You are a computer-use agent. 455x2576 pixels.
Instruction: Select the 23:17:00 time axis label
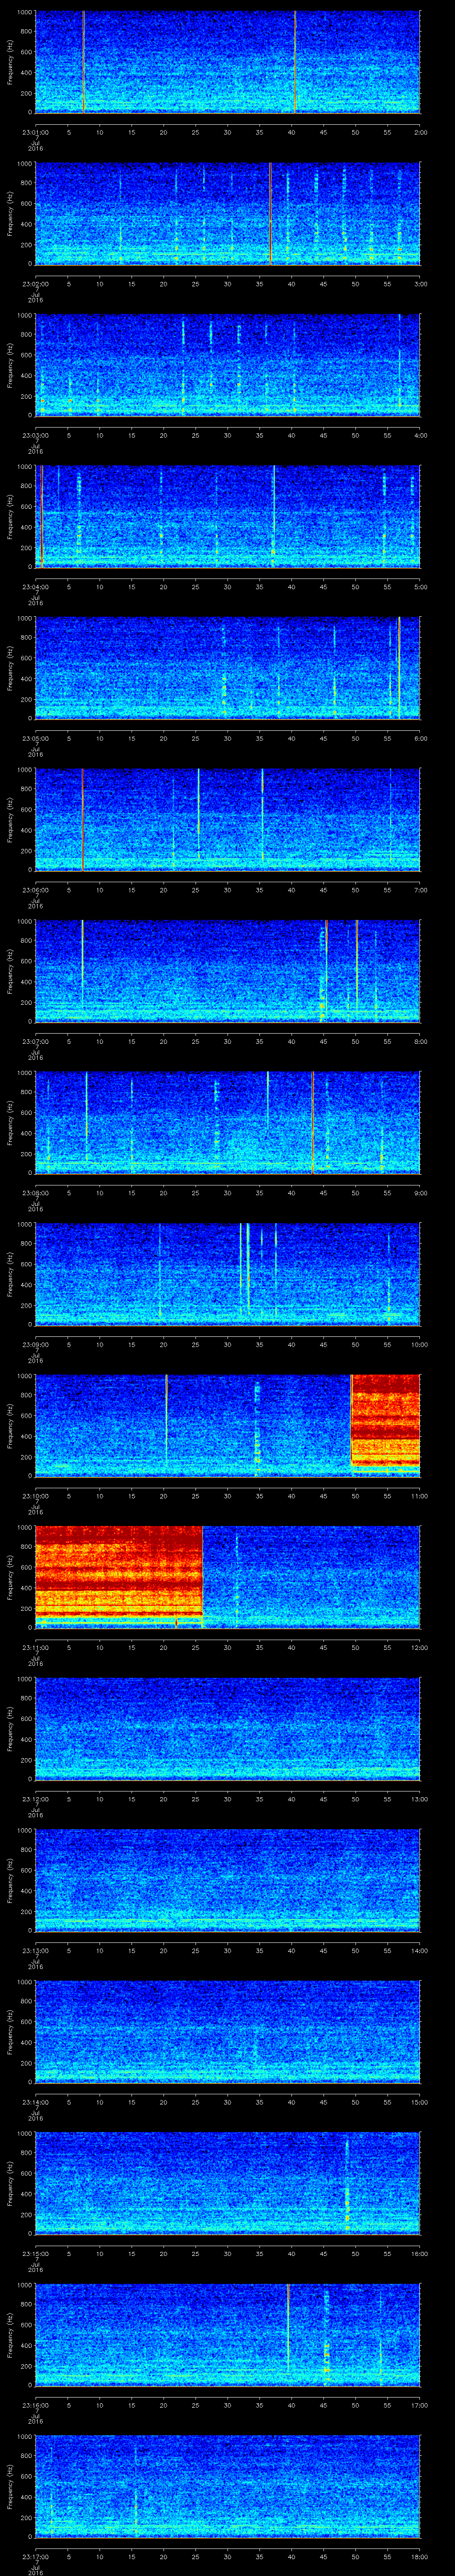[x=35, y=2556]
